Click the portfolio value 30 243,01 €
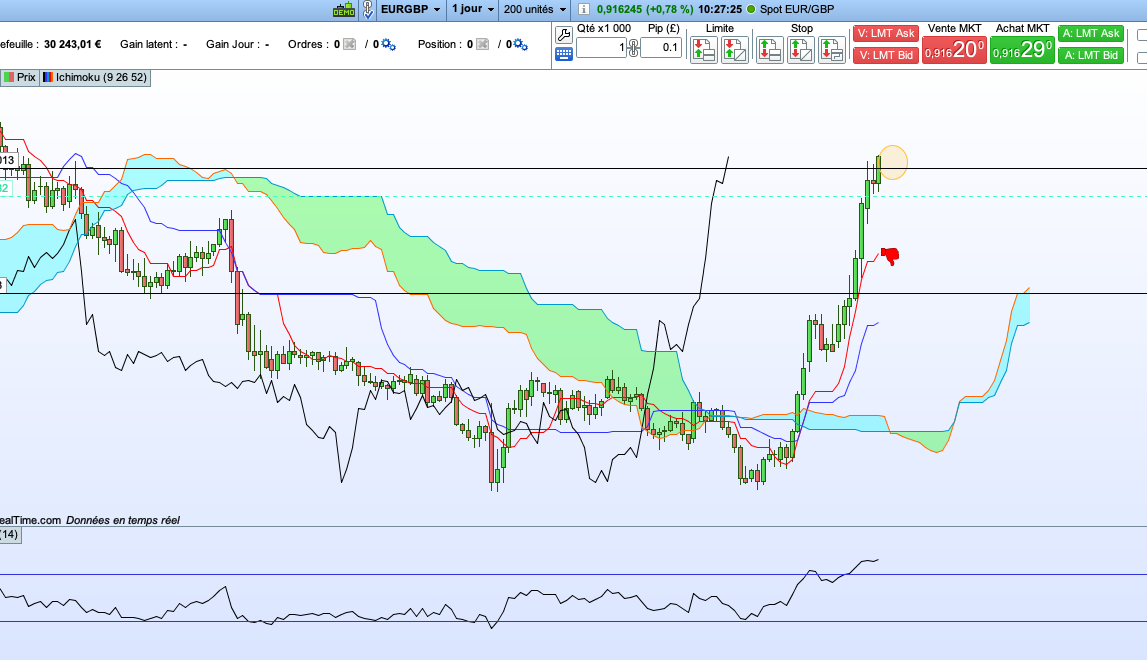Viewport: 1147px width, 660px height. pyautogui.click(x=72, y=45)
